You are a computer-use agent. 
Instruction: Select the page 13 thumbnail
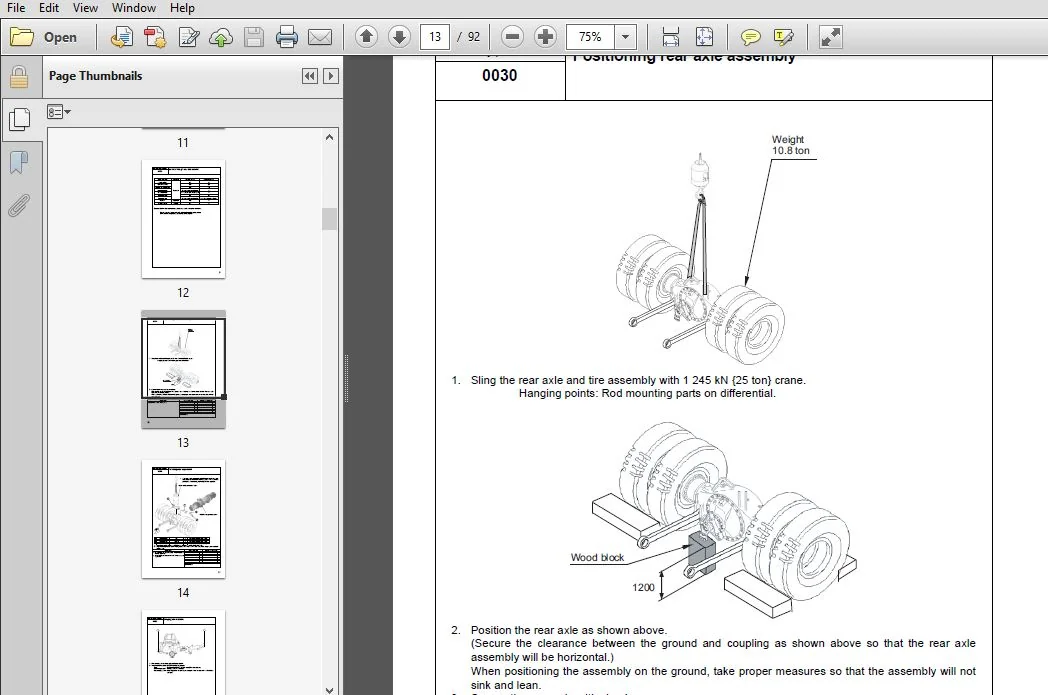[x=183, y=369]
